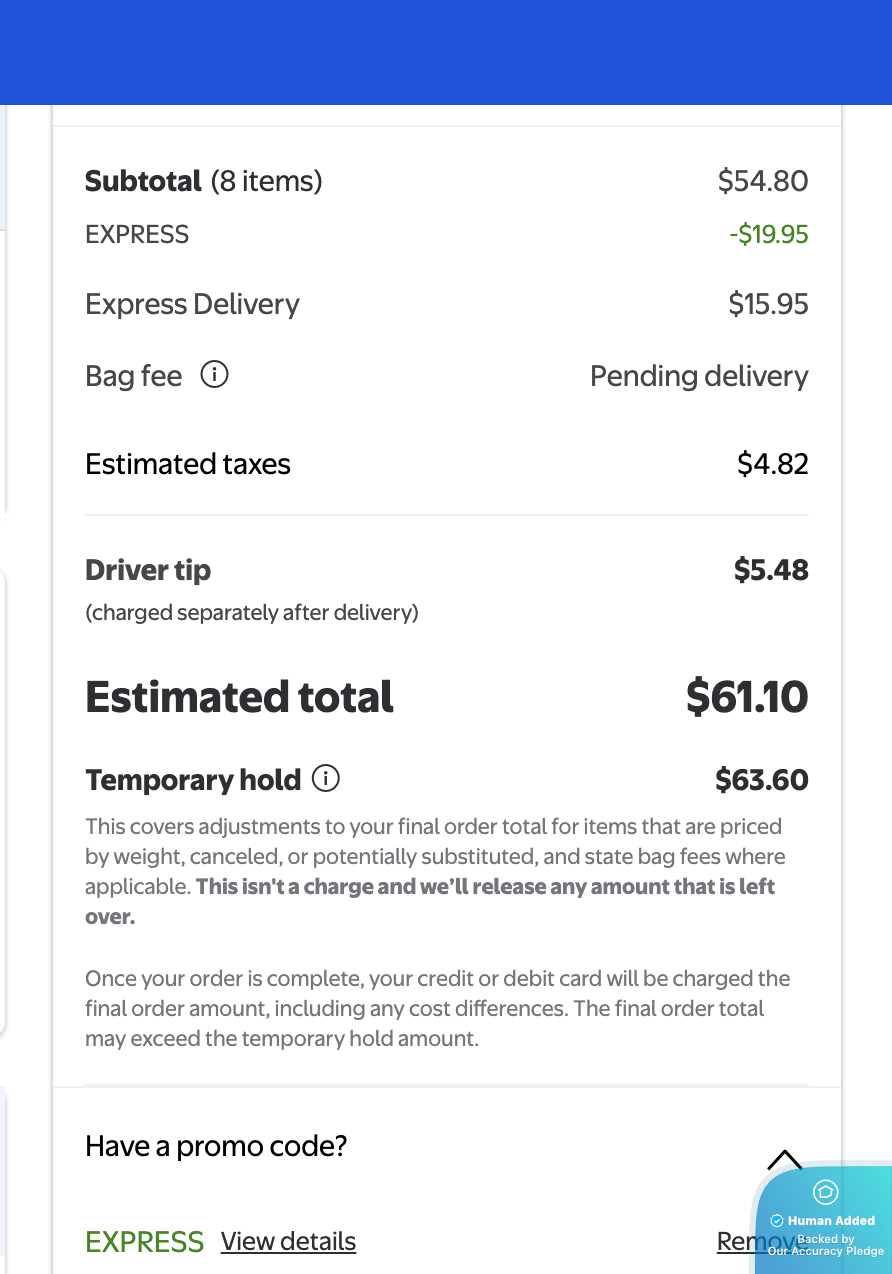
Task: Click the blue header banner
Action: coord(446,52)
